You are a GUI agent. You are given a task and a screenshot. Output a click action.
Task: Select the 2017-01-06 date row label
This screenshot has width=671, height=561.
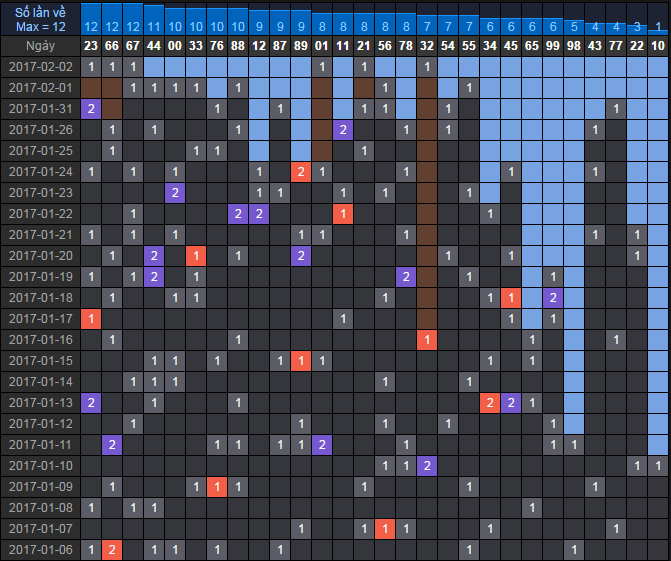click(x=40, y=549)
